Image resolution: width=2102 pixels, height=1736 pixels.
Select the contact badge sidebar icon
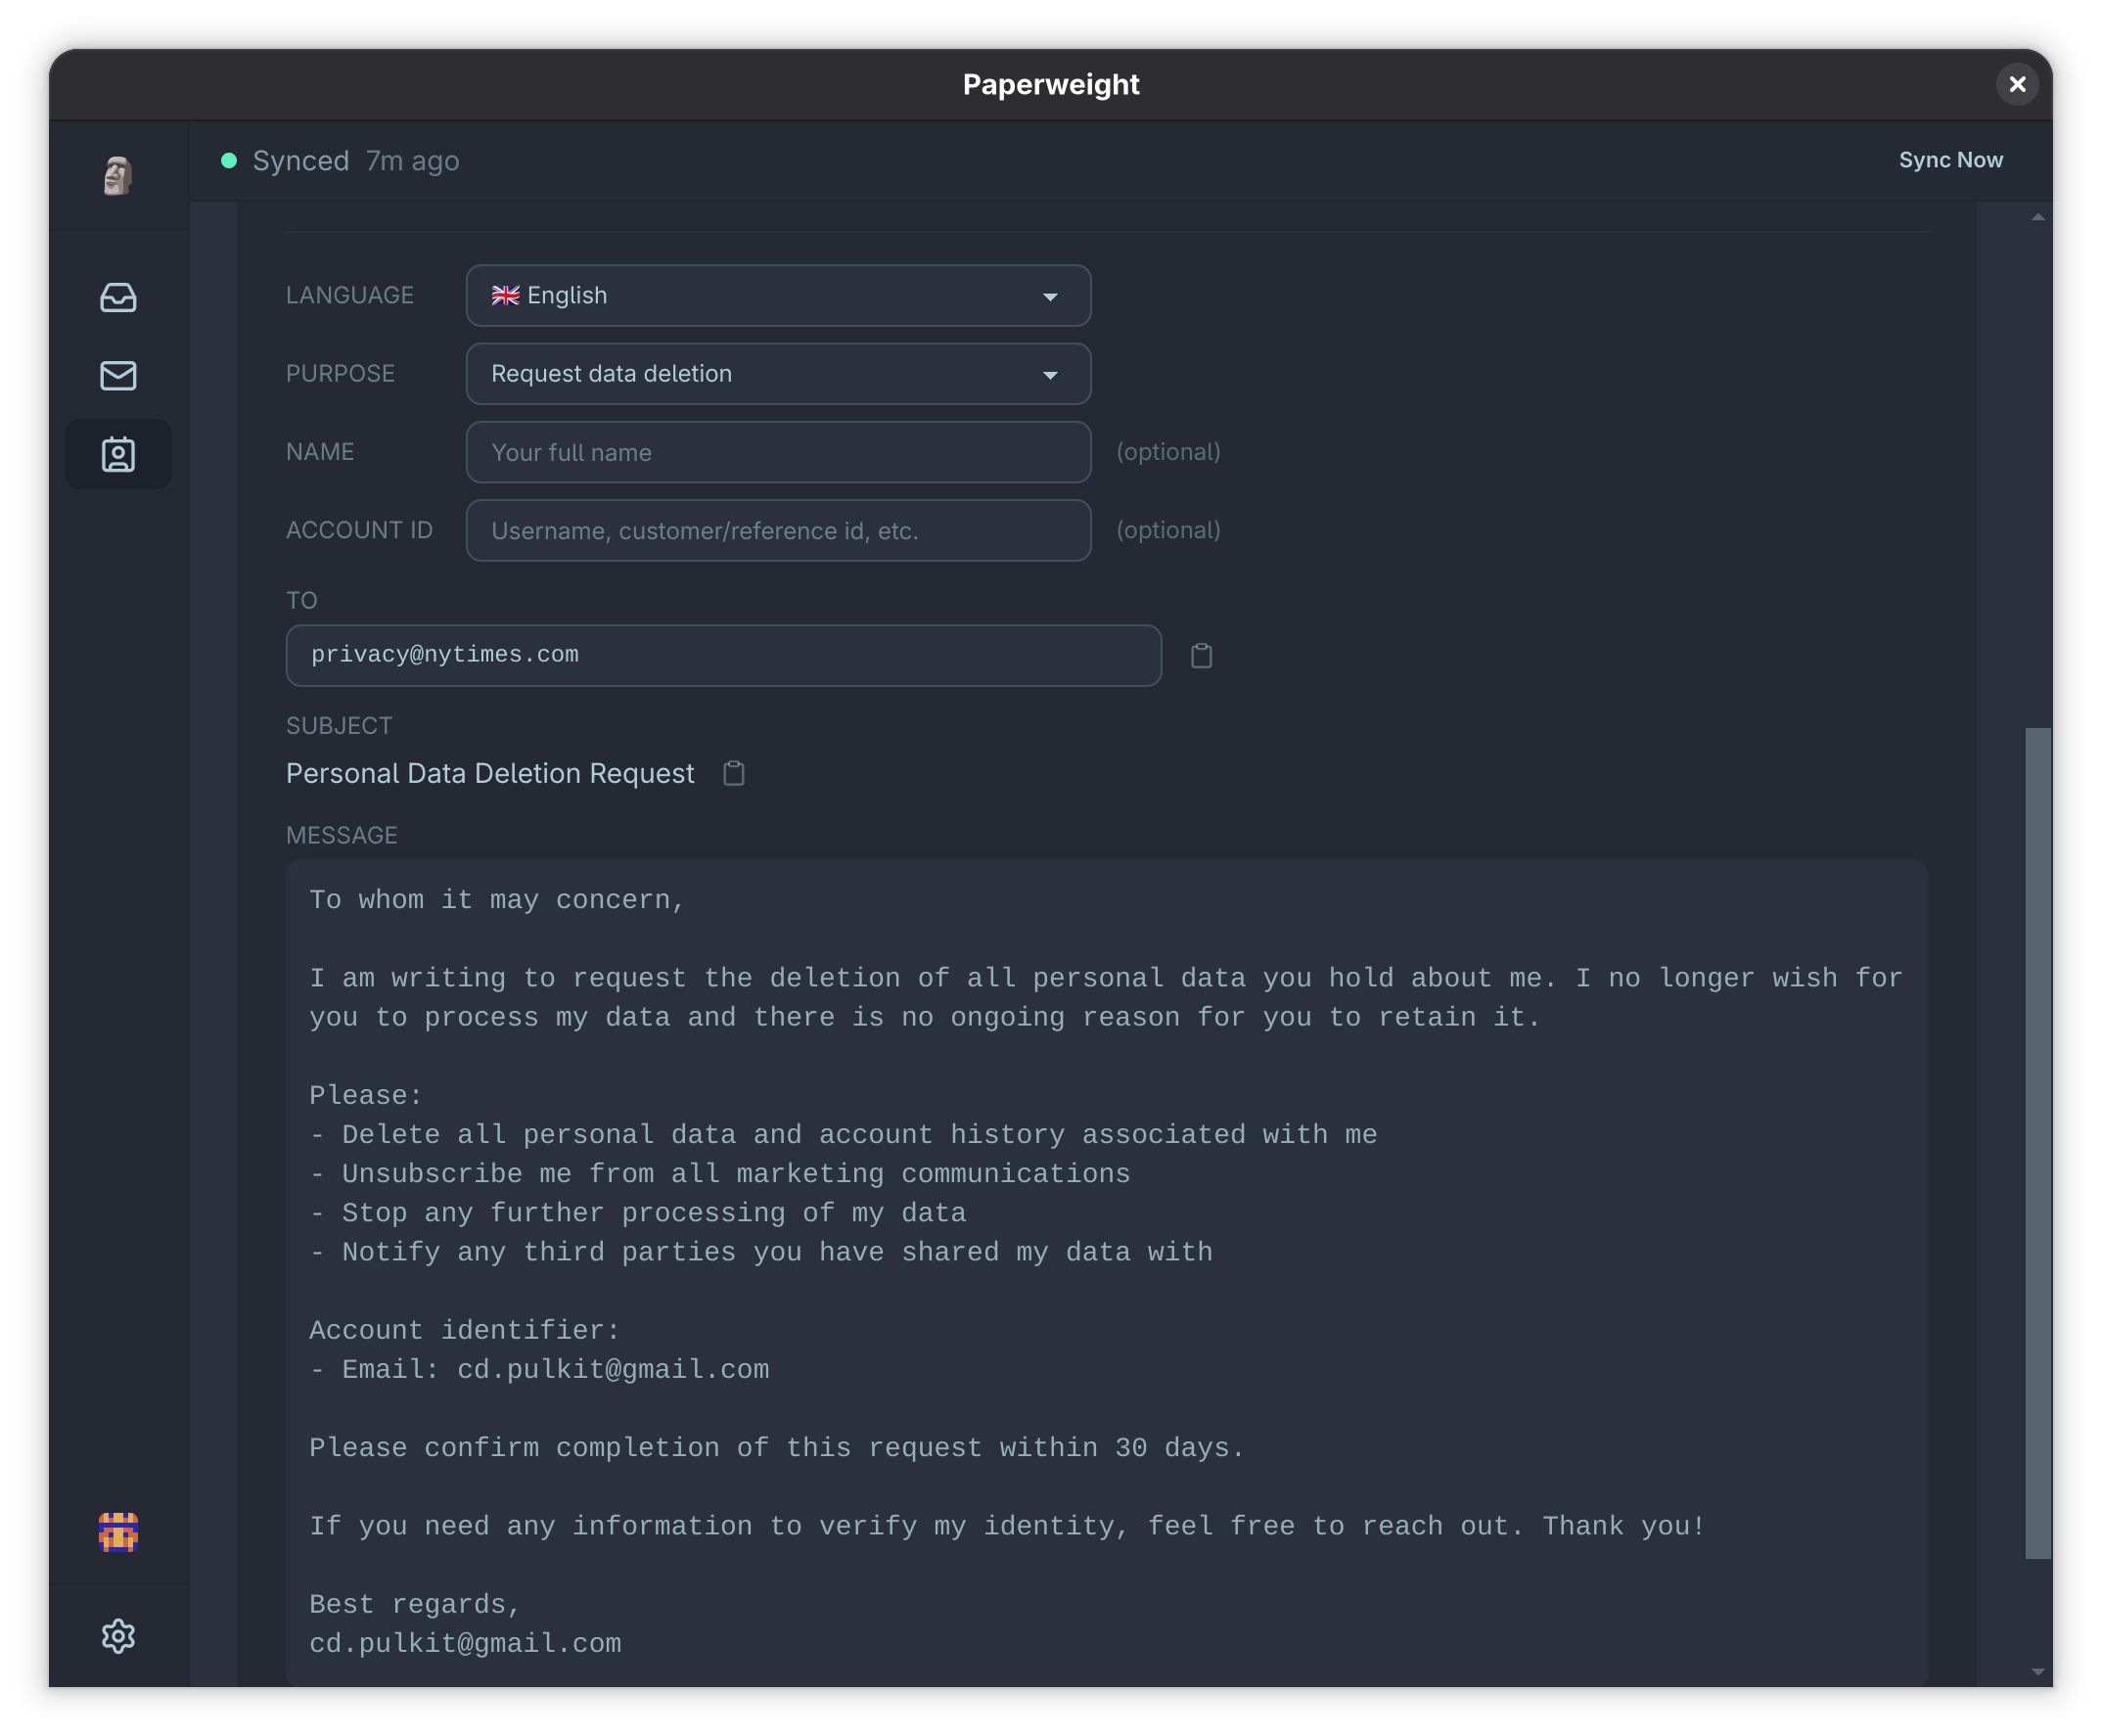pos(118,454)
